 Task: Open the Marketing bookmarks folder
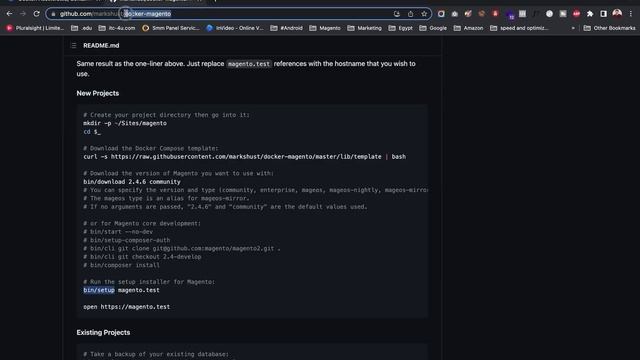click(364, 28)
